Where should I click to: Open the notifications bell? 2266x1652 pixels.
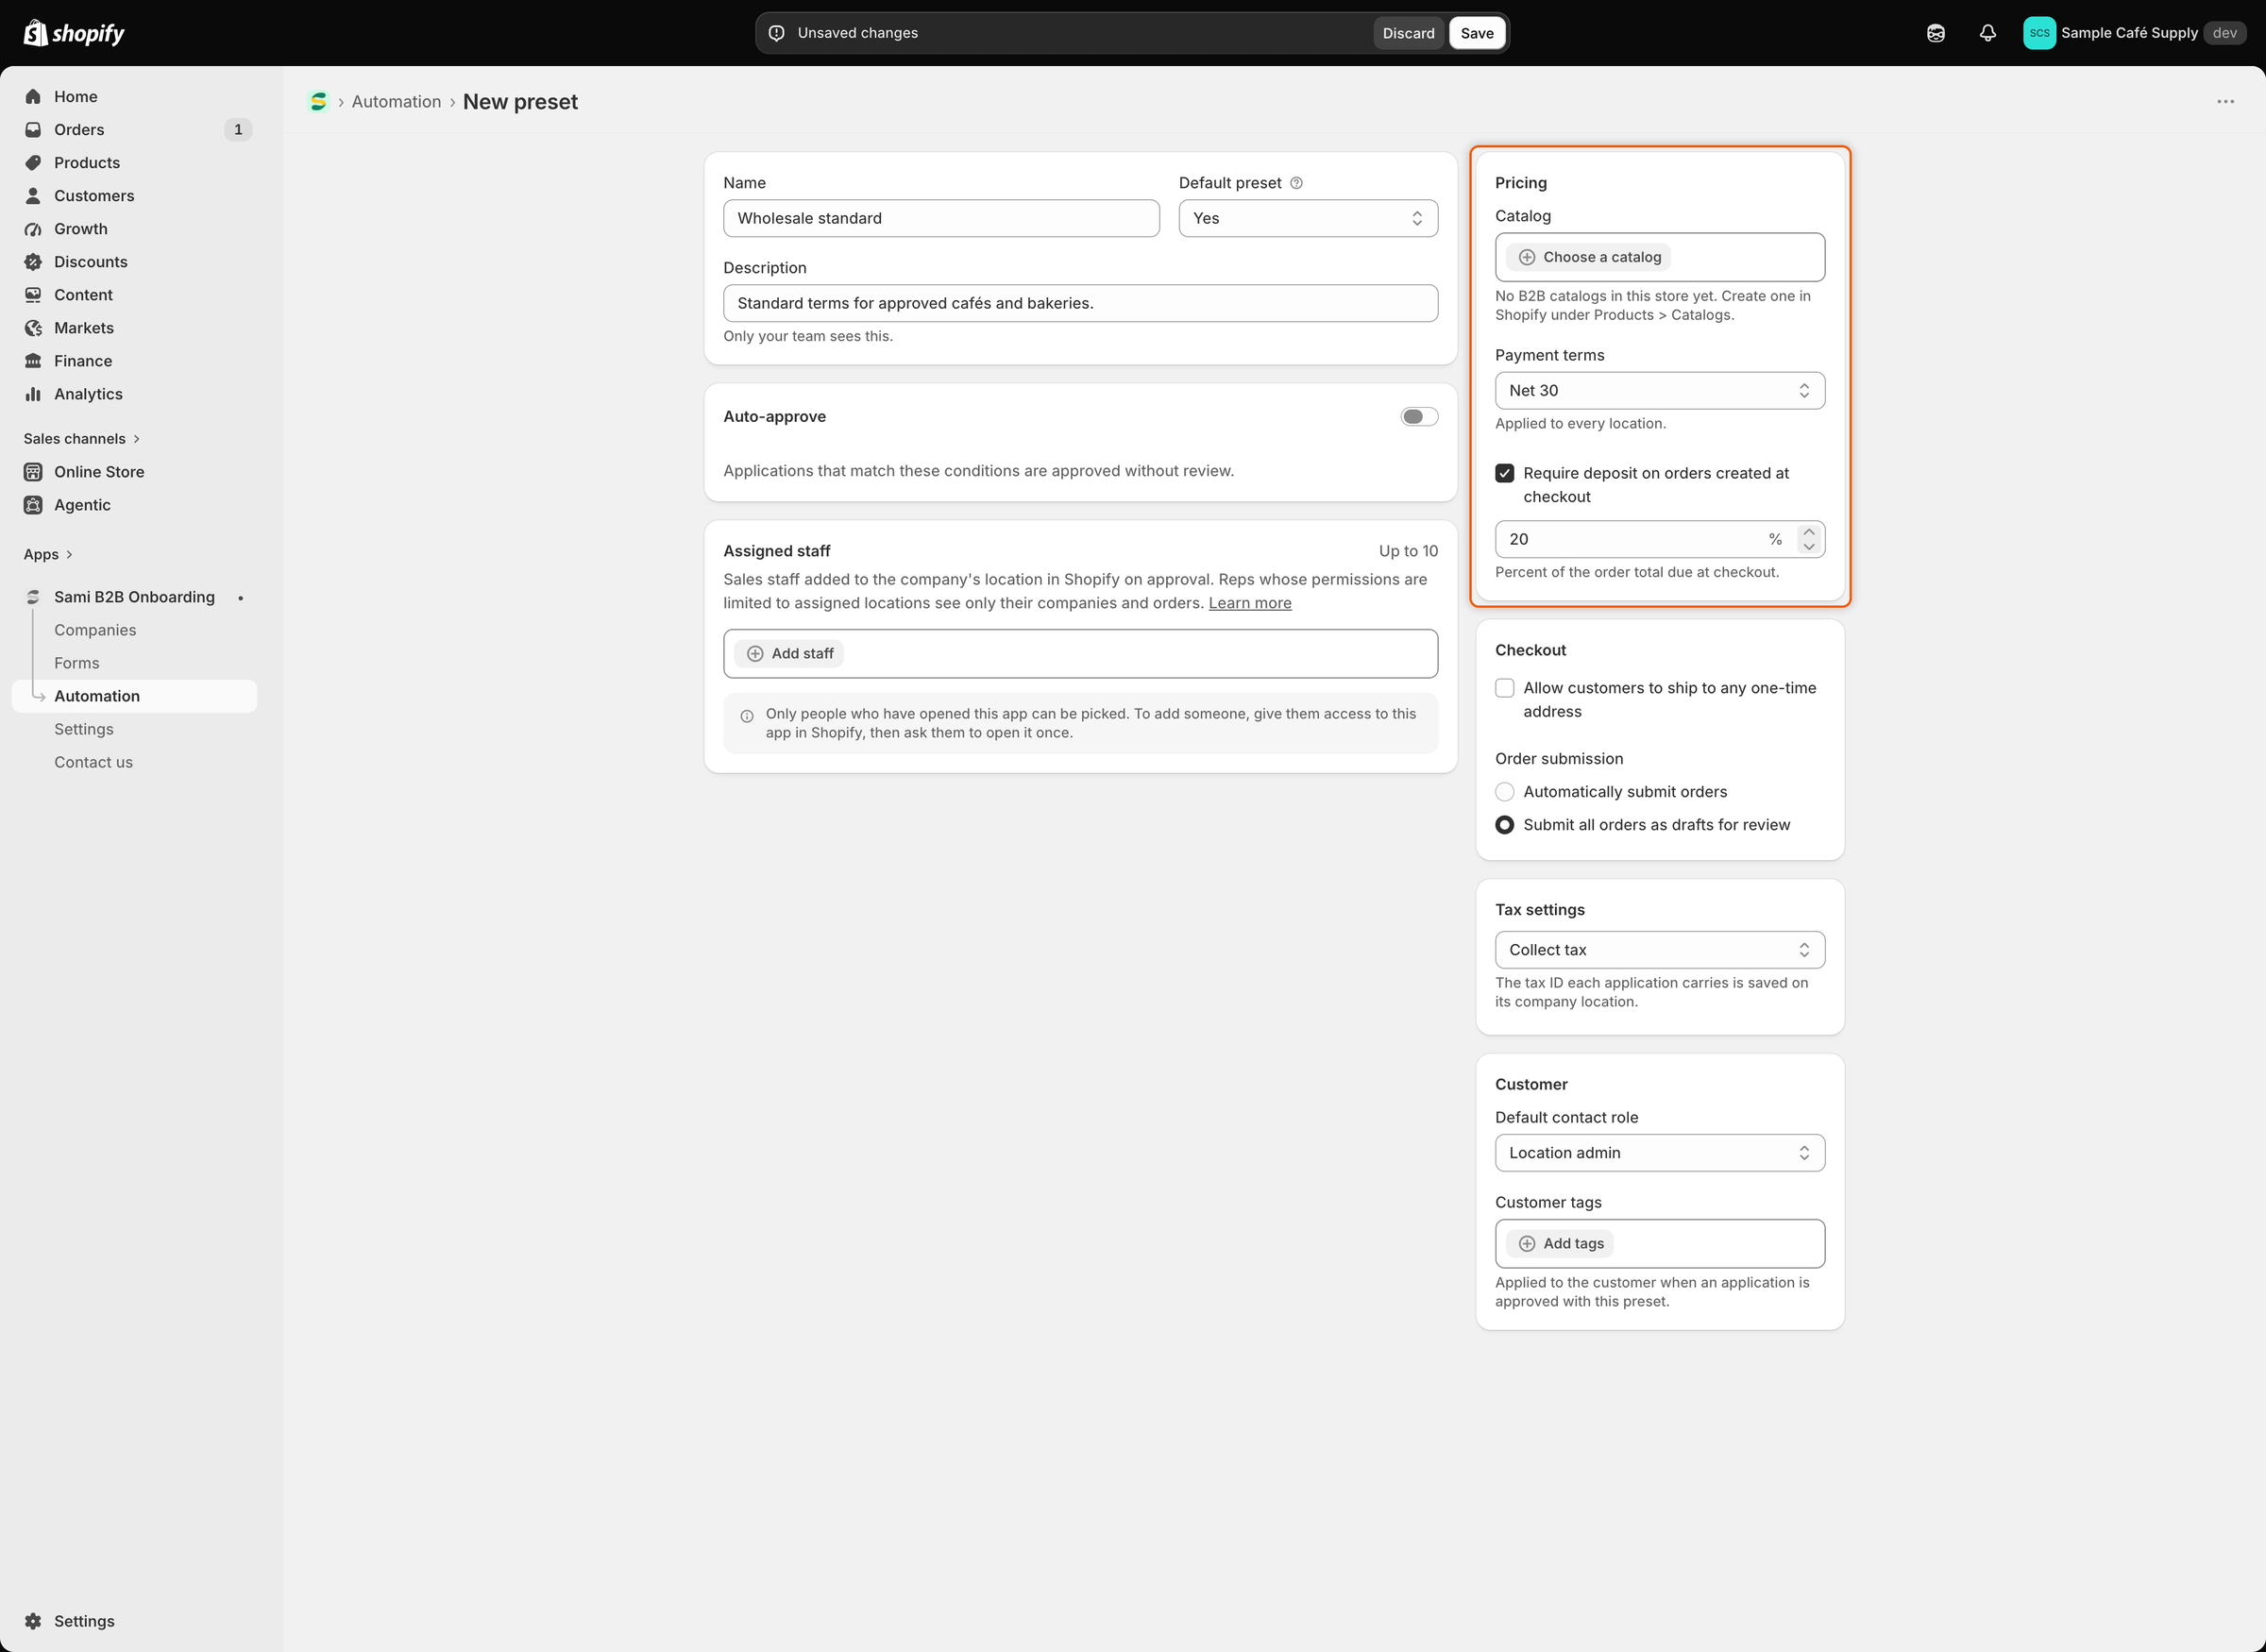(1988, 33)
